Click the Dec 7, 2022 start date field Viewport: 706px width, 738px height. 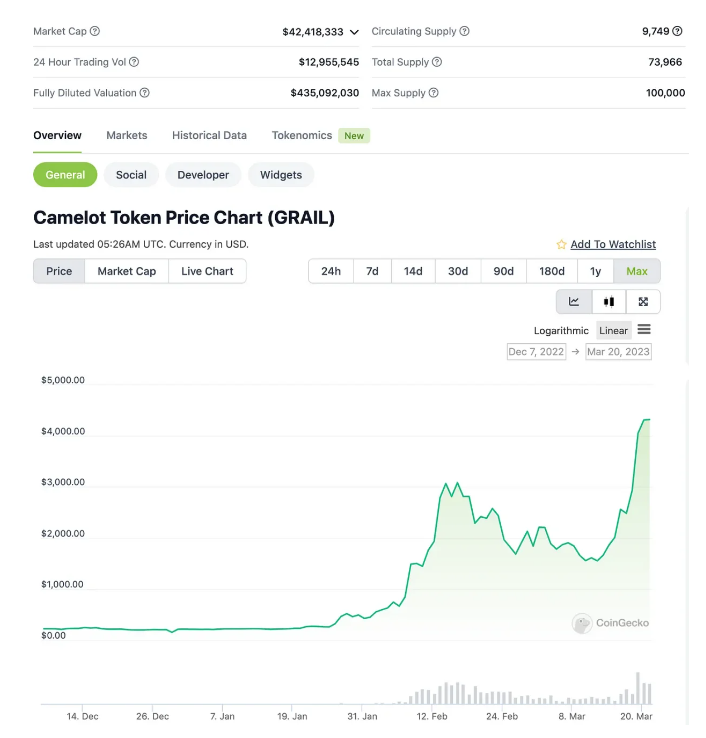click(536, 352)
